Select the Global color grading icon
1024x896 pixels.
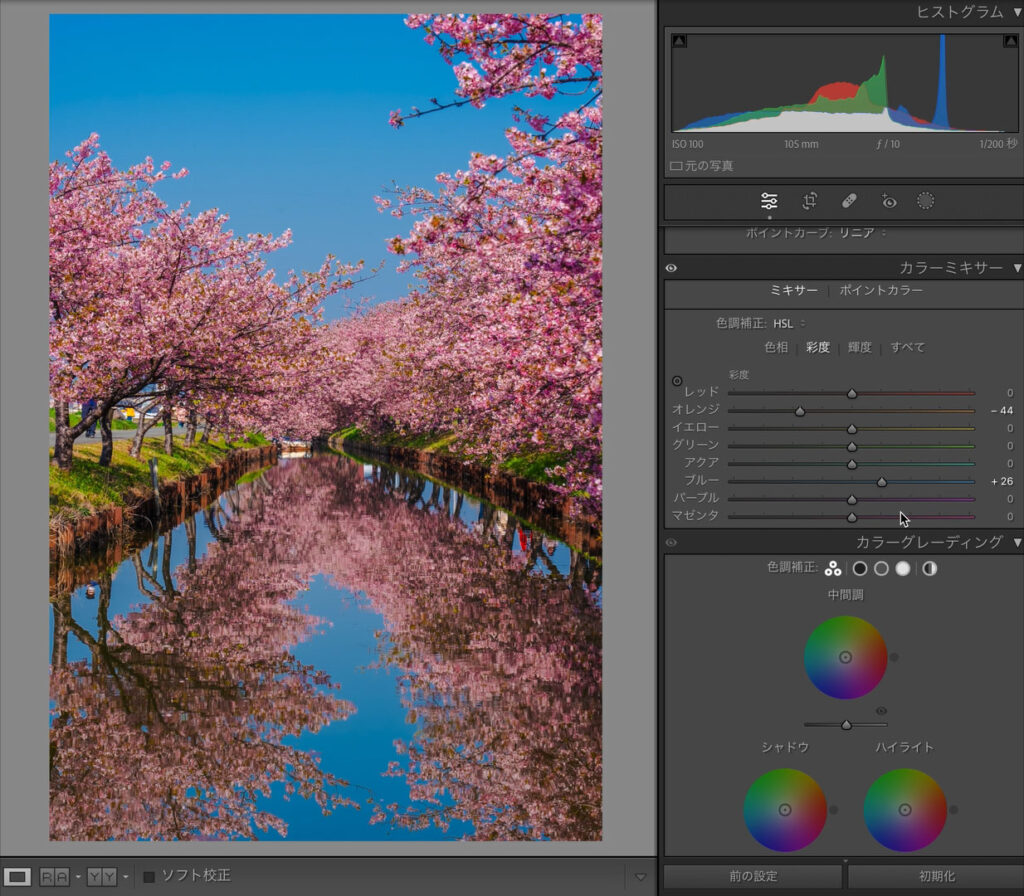tap(929, 569)
